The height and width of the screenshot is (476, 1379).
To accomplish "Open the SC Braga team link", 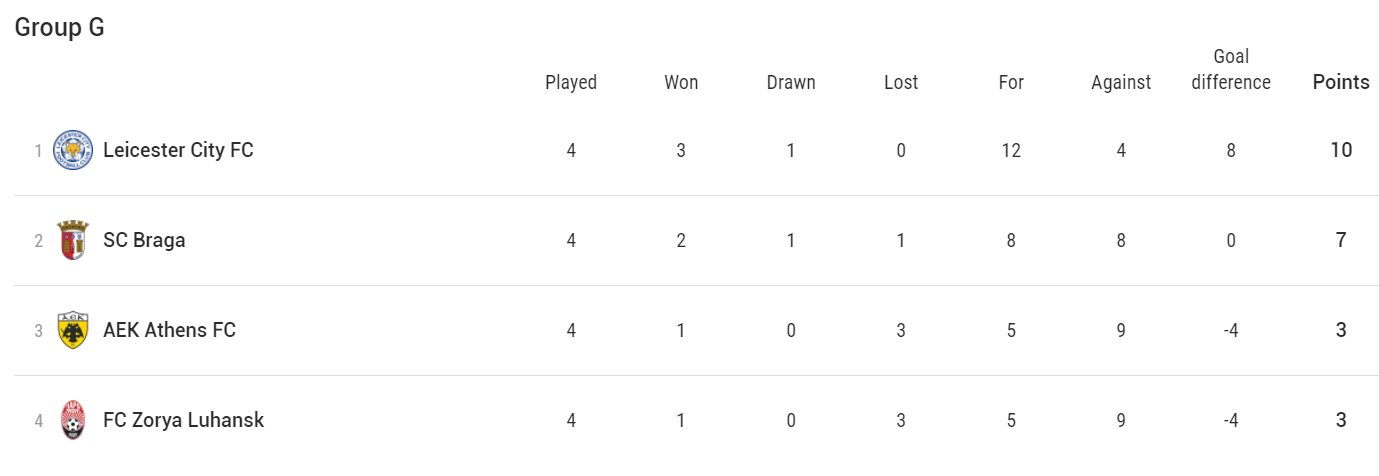I will (x=144, y=240).
